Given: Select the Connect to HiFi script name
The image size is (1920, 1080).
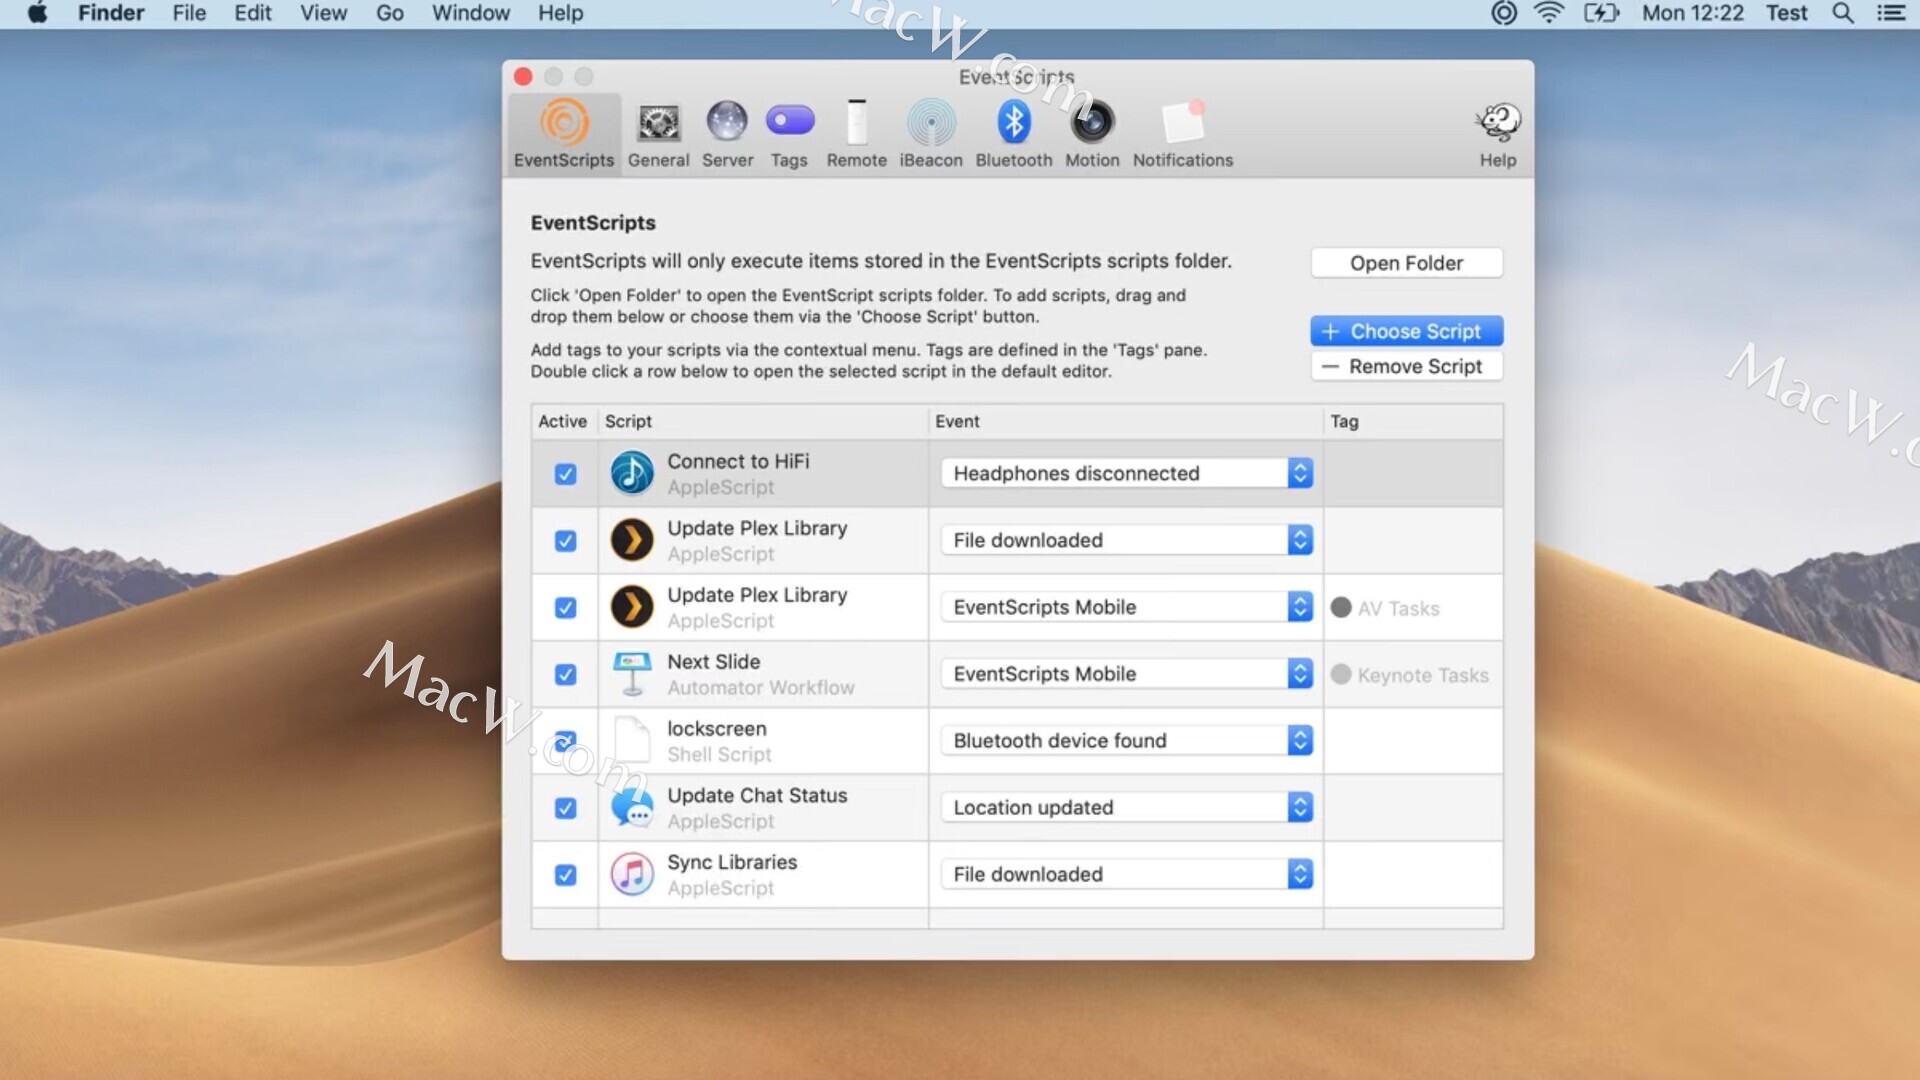Looking at the screenshot, I should point(738,461).
